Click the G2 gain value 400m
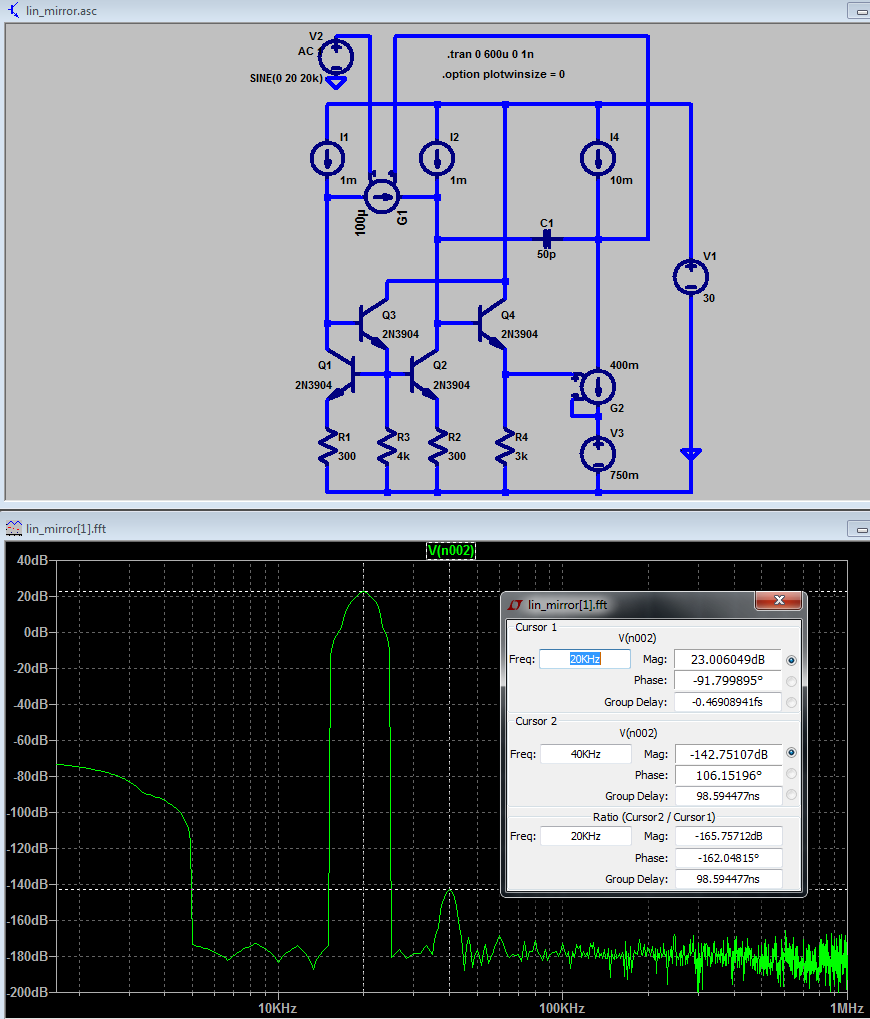Image resolution: width=870 pixels, height=1019 pixels. [x=624, y=365]
